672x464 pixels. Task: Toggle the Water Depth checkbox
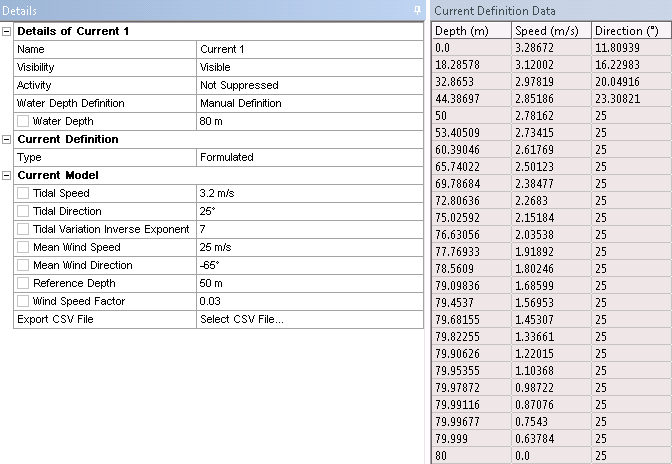coord(23,121)
